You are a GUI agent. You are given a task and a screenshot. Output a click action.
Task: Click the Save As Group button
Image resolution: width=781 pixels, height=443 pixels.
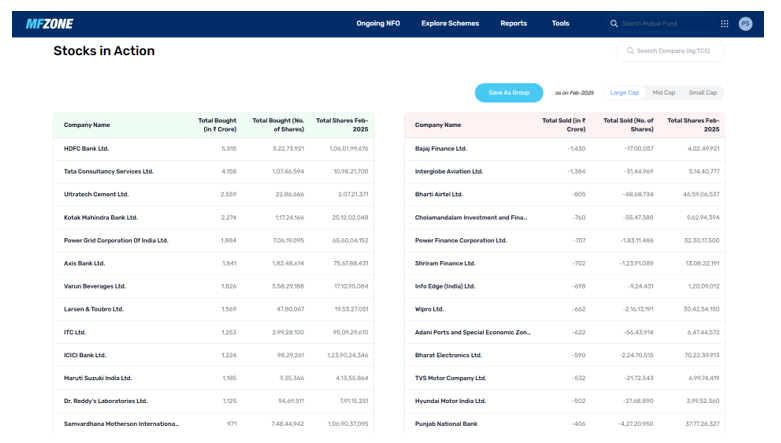(509, 93)
